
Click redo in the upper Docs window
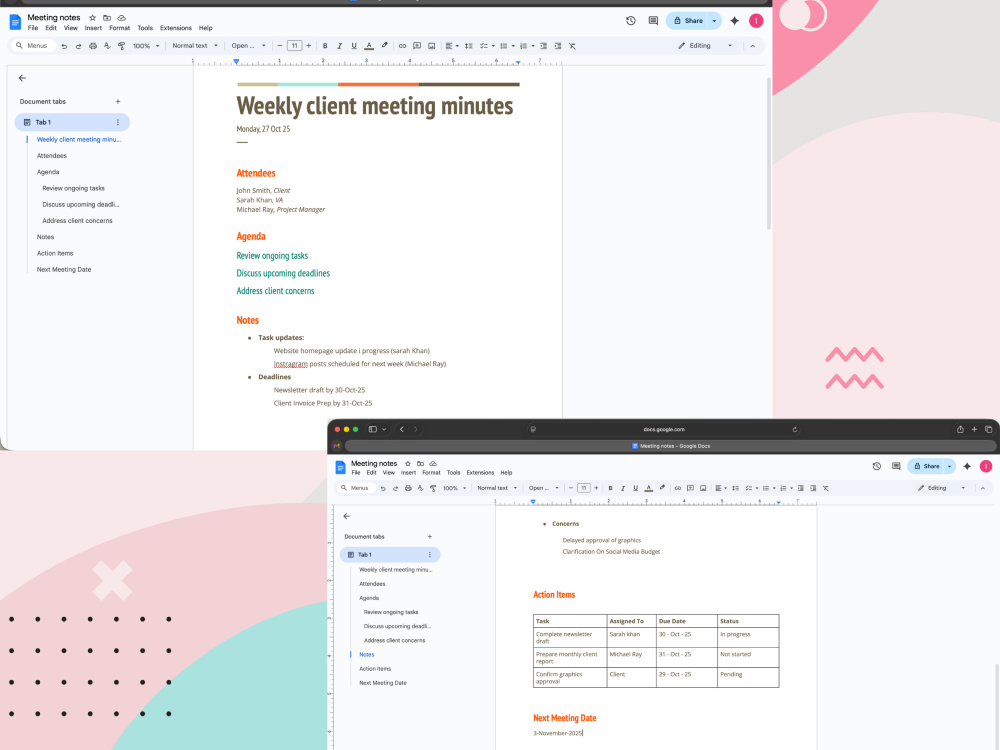coord(78,46)
